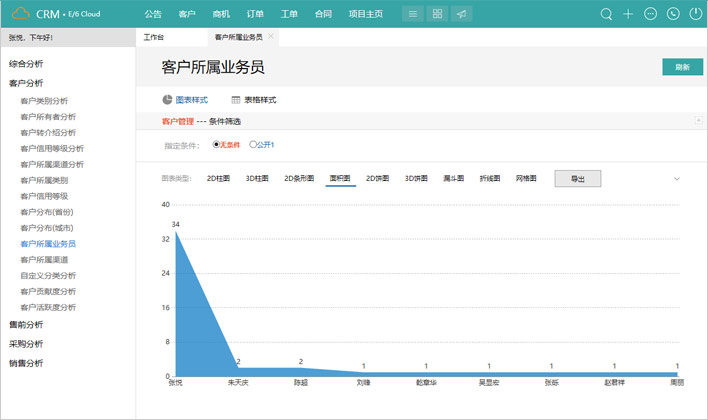Click the 导出 export button
The width and height of the screenshot is (708, 420).
pos(578,179)
